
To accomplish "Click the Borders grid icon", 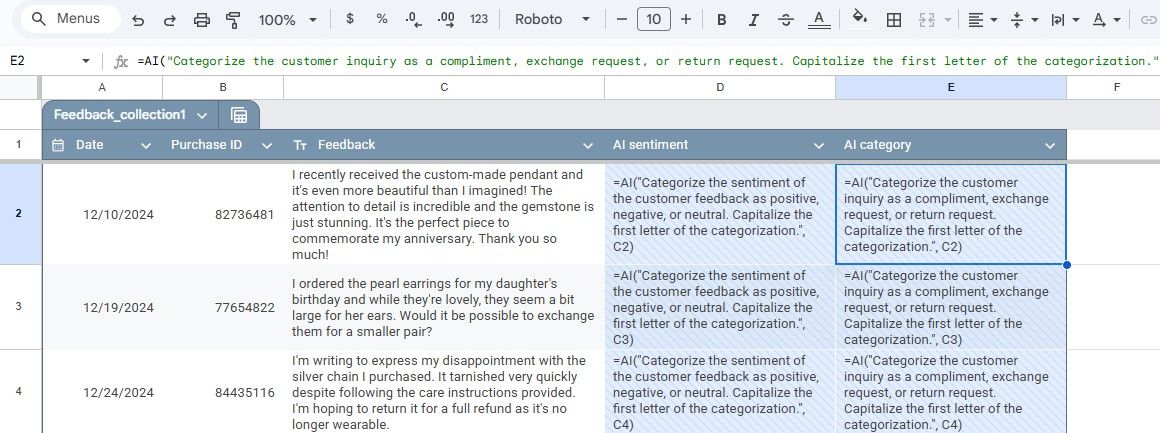I will [x=894, y=20].
